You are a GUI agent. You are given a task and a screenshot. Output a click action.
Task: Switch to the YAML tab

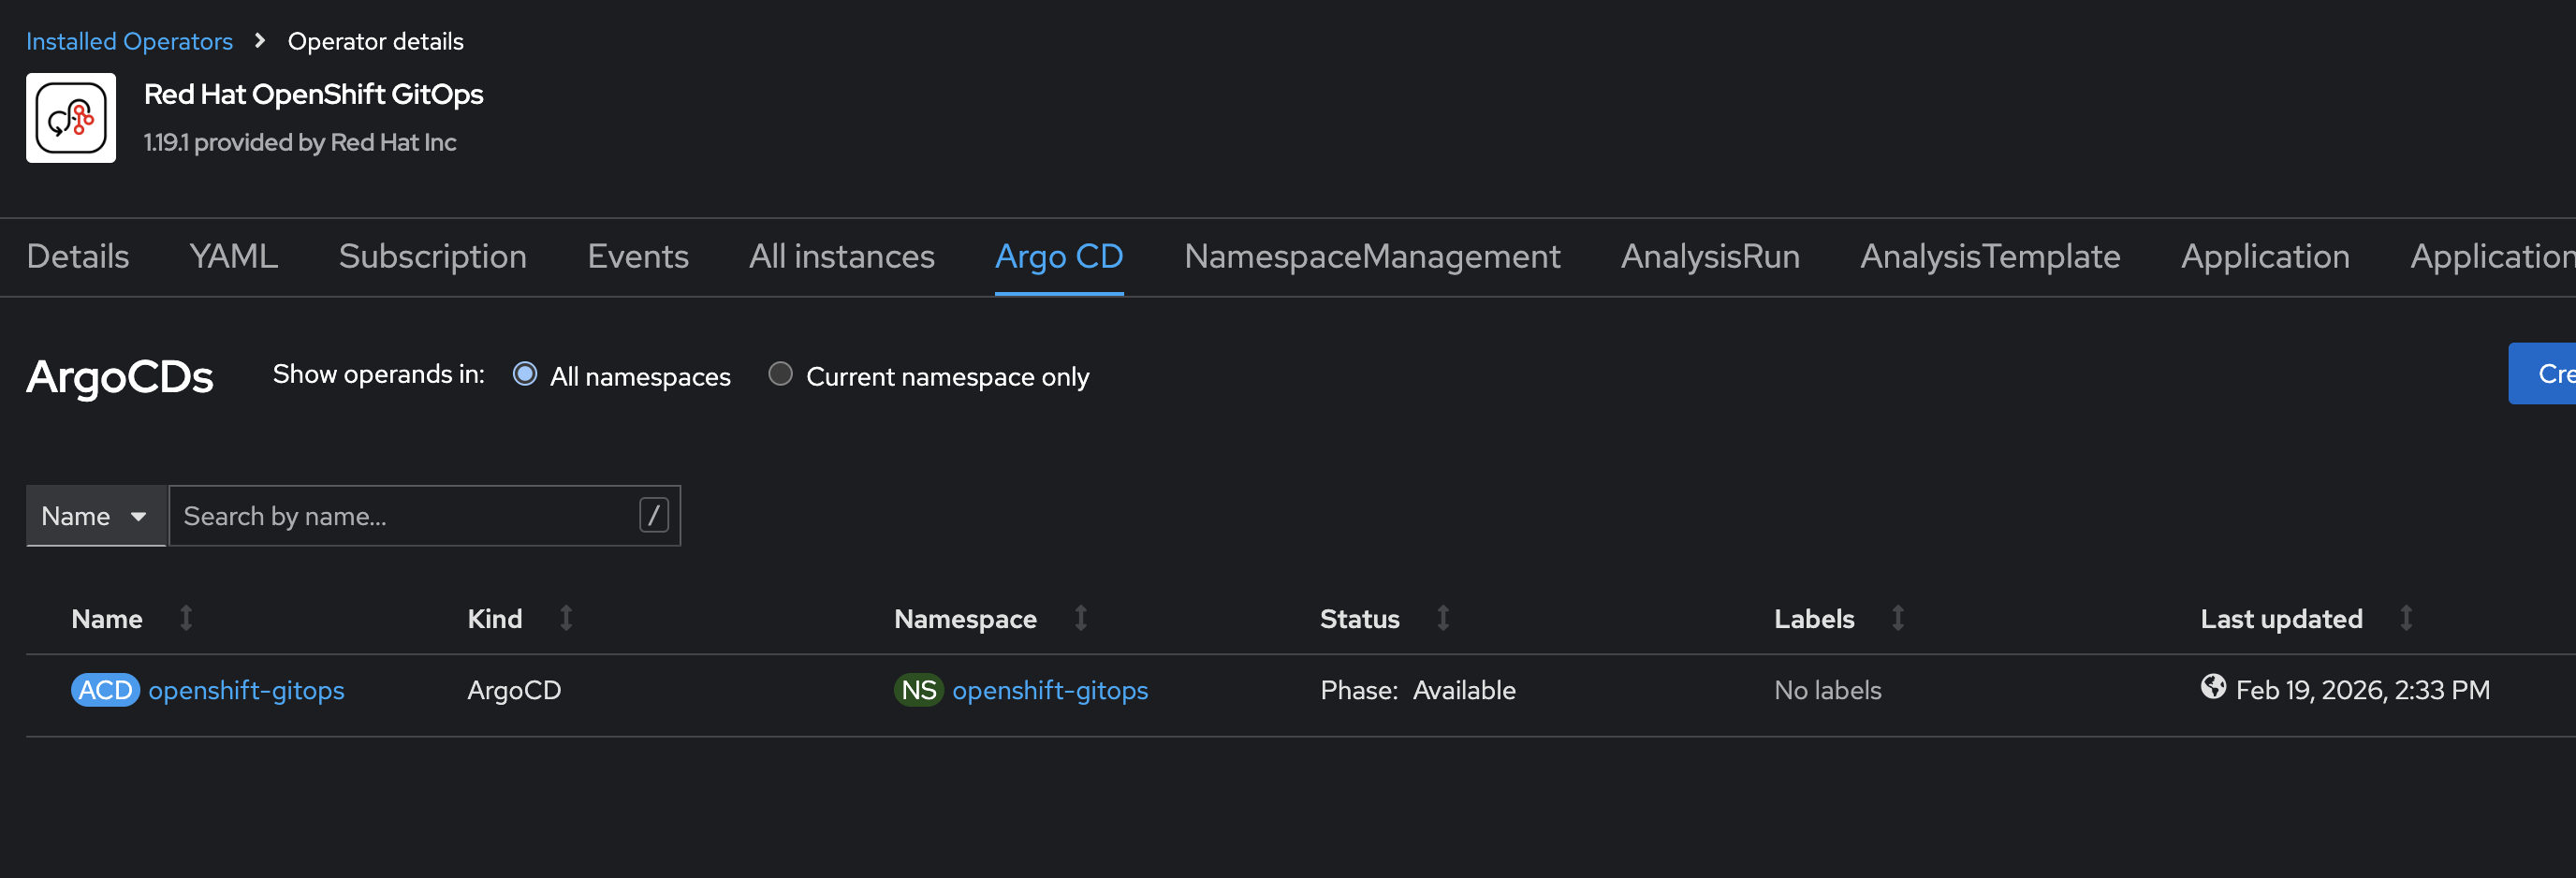click(x=233, y=257)
